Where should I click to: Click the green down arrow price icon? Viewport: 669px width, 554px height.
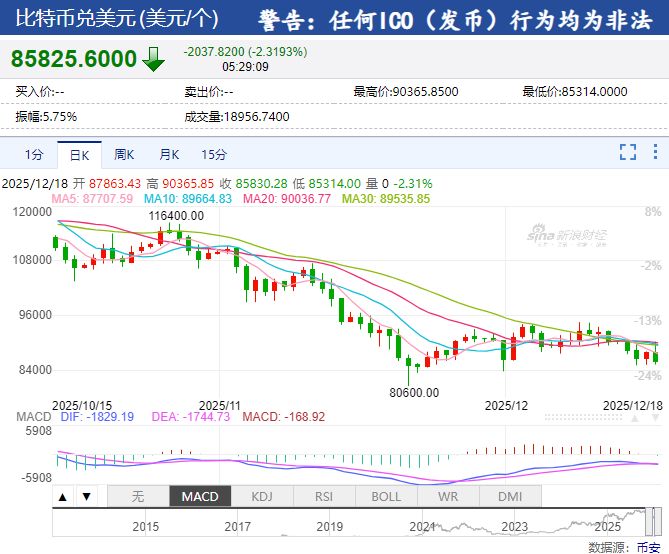[153, 59]
